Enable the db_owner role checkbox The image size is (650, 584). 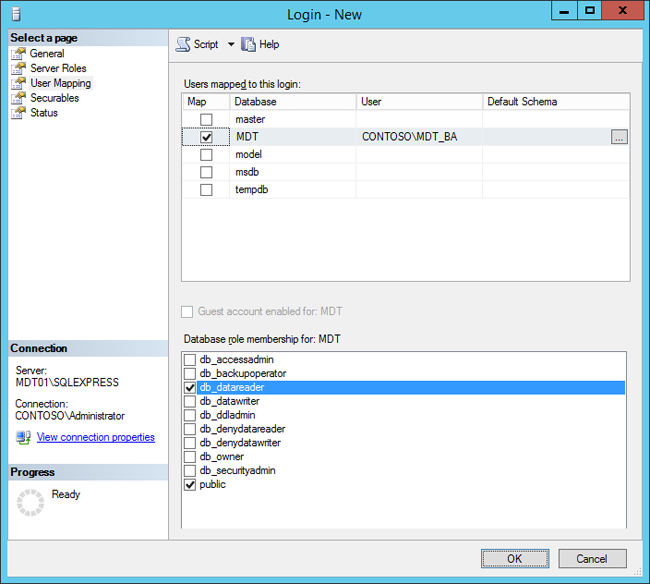pos(190,457)
